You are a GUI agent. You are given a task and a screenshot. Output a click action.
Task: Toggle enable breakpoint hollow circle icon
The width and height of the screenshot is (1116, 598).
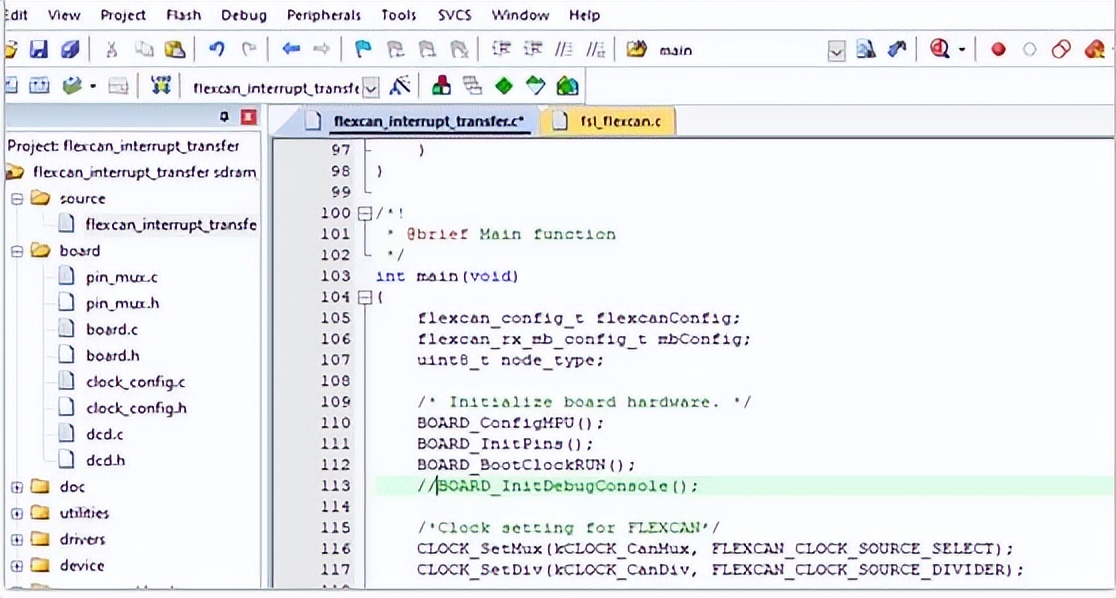(x=1030, y=49)
